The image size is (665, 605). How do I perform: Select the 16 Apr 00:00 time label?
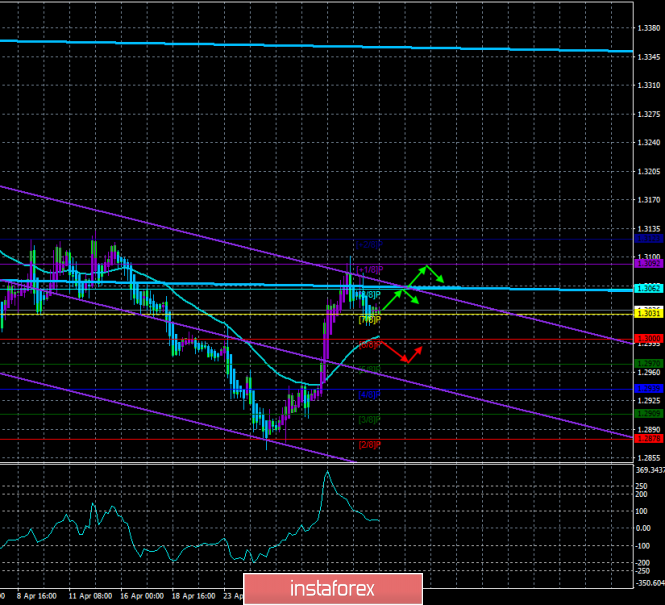pos(142,596)
